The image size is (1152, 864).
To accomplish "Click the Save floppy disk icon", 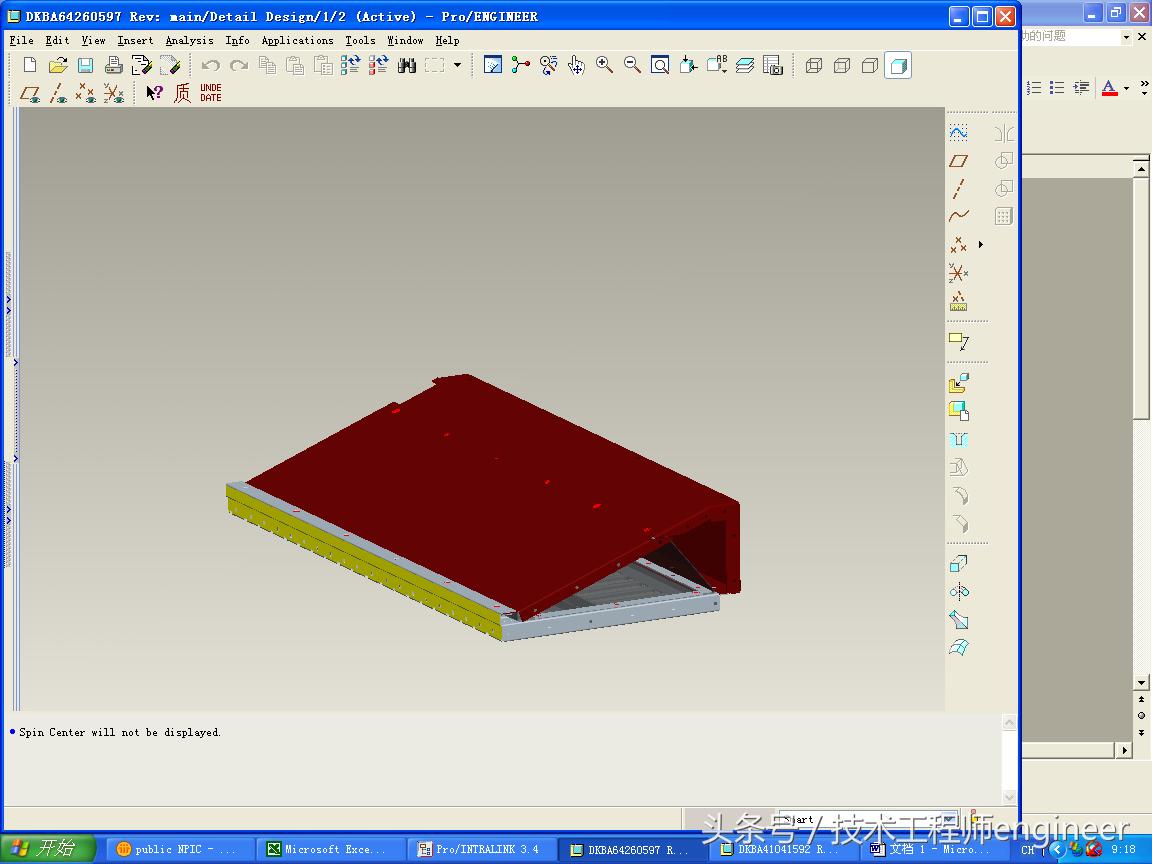I will [86, 65].
